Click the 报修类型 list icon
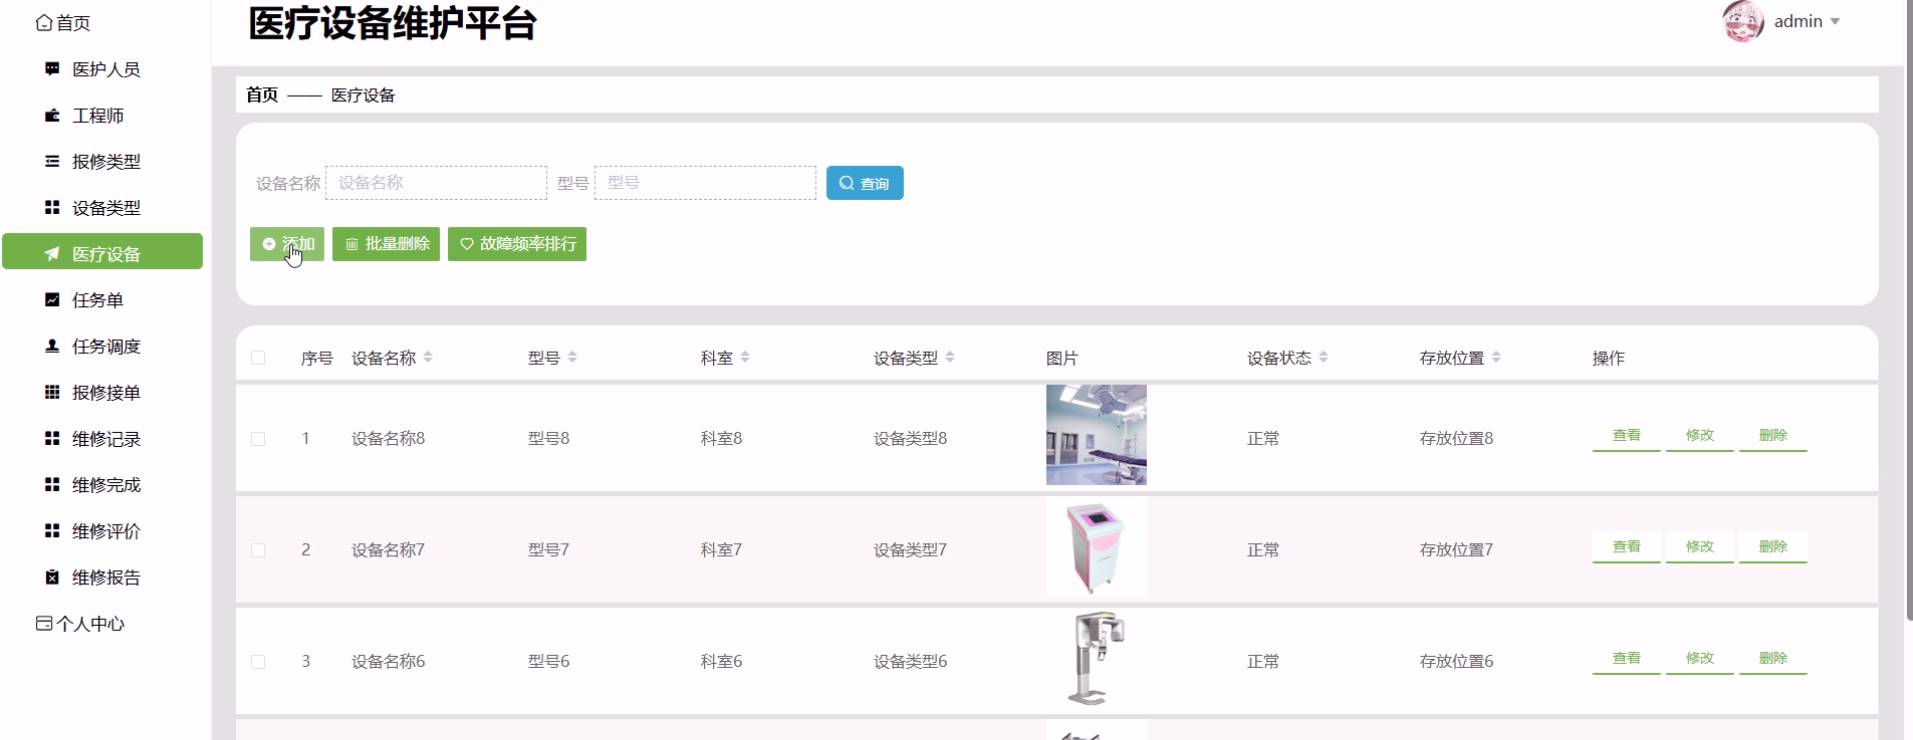Screen dimensions: 1913x740 coord(52,161)
